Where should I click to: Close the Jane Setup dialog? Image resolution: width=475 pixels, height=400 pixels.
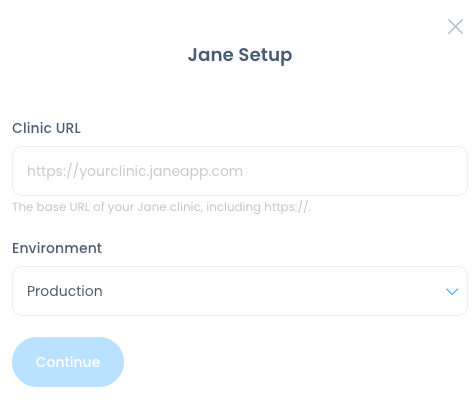tap(455, 27)
